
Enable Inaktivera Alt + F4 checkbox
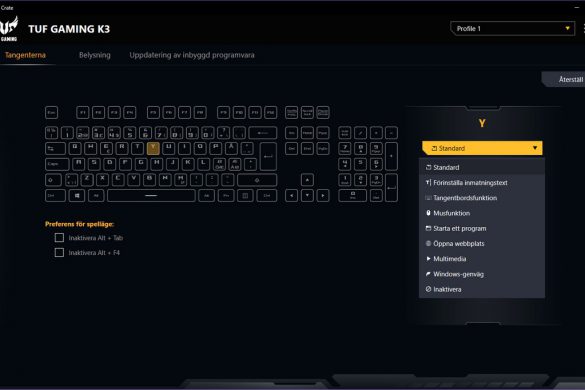[x=59, y=253]
